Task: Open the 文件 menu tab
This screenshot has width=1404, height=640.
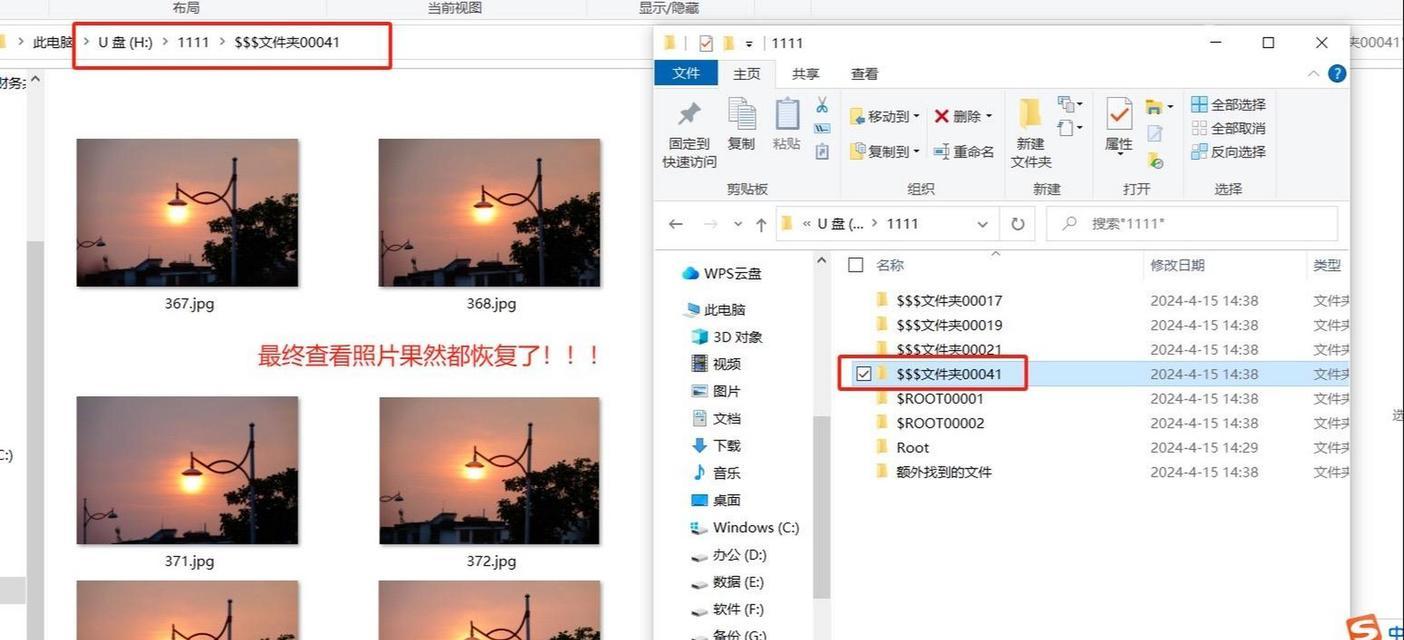Action: point(686,73)
